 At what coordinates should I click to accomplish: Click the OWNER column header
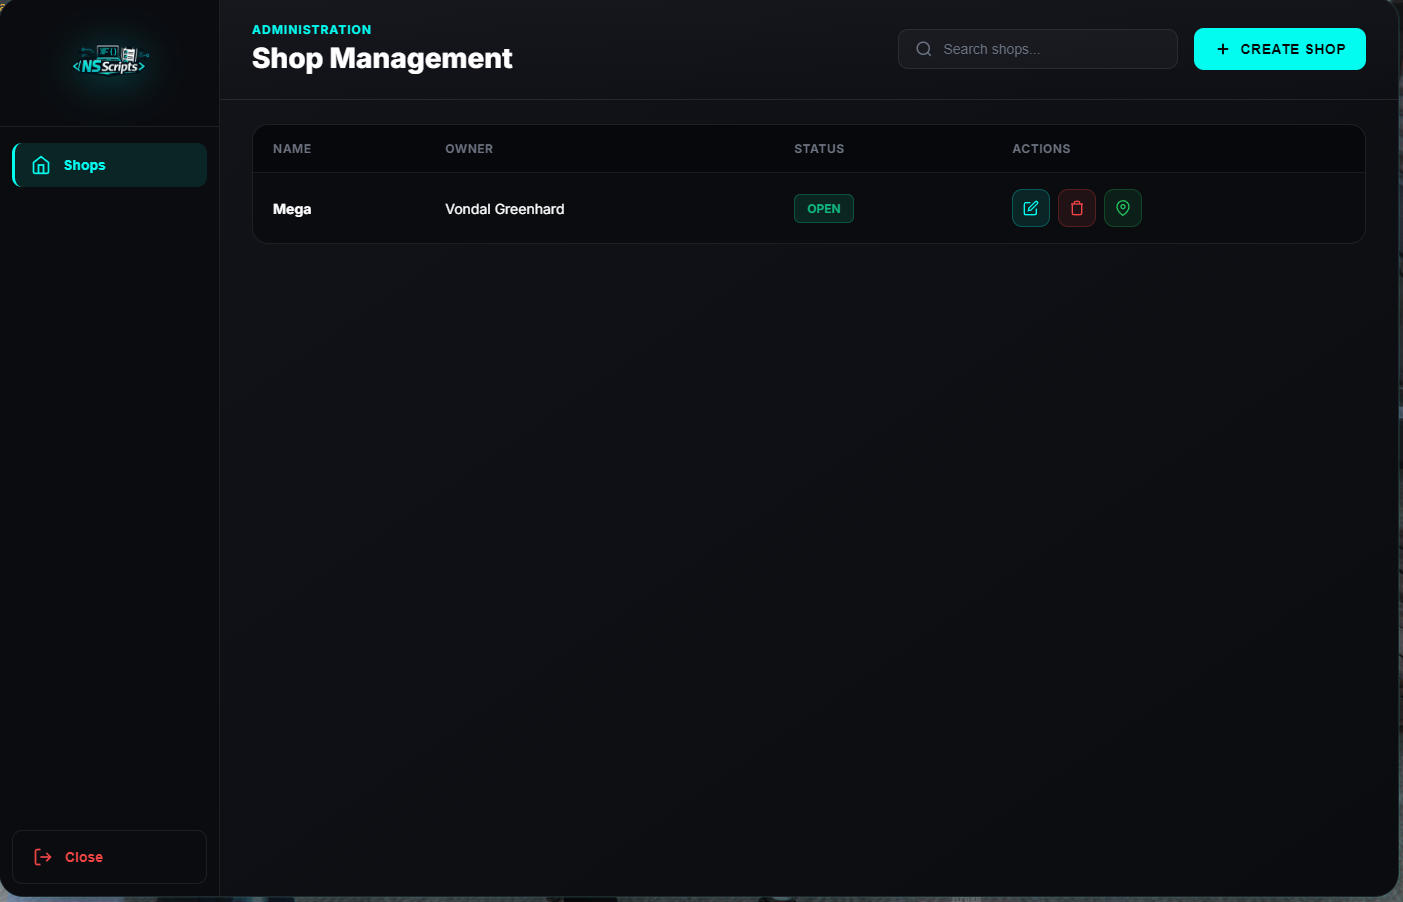coord(469,149)
